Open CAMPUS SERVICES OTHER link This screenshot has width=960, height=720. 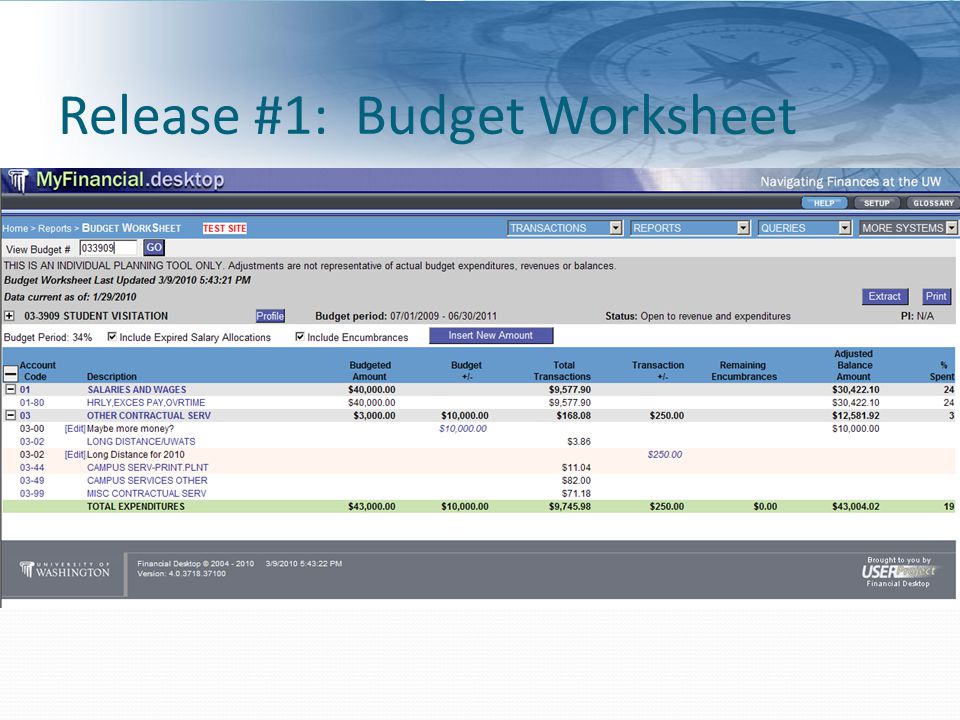pyautogui.click(x=147, y=481)
